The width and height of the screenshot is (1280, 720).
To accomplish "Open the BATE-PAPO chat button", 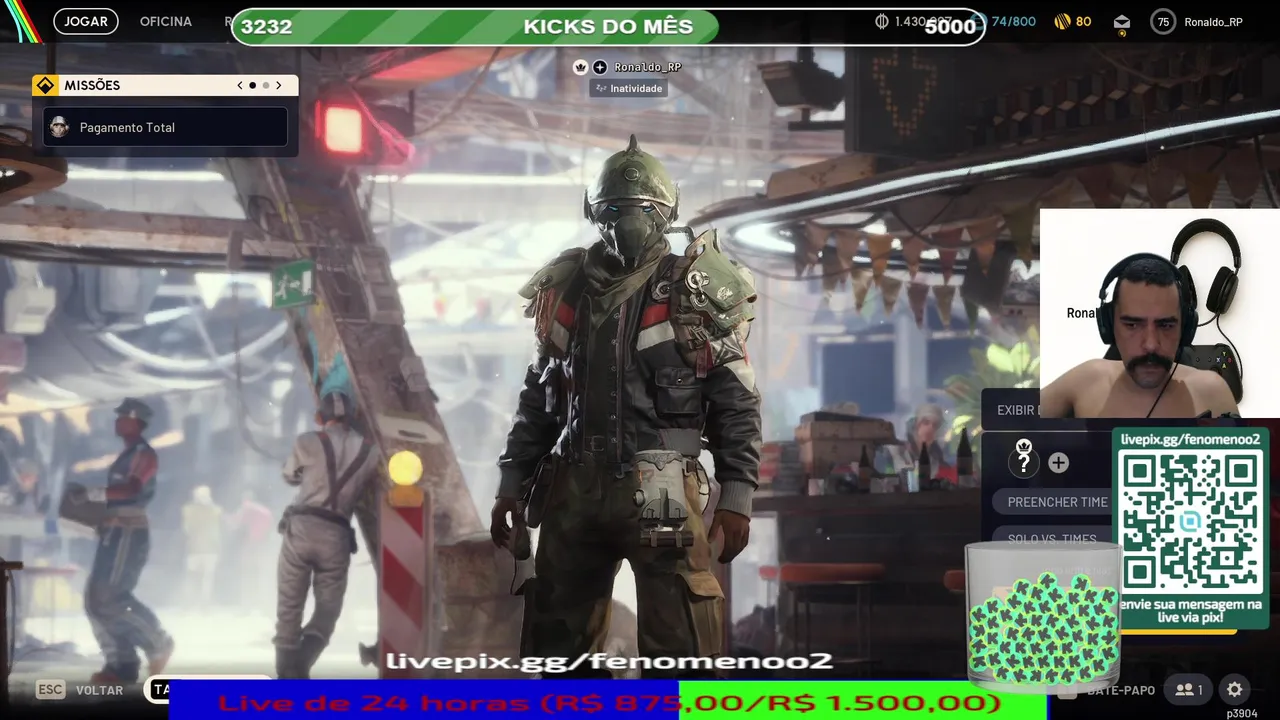I will point(1120,690).
